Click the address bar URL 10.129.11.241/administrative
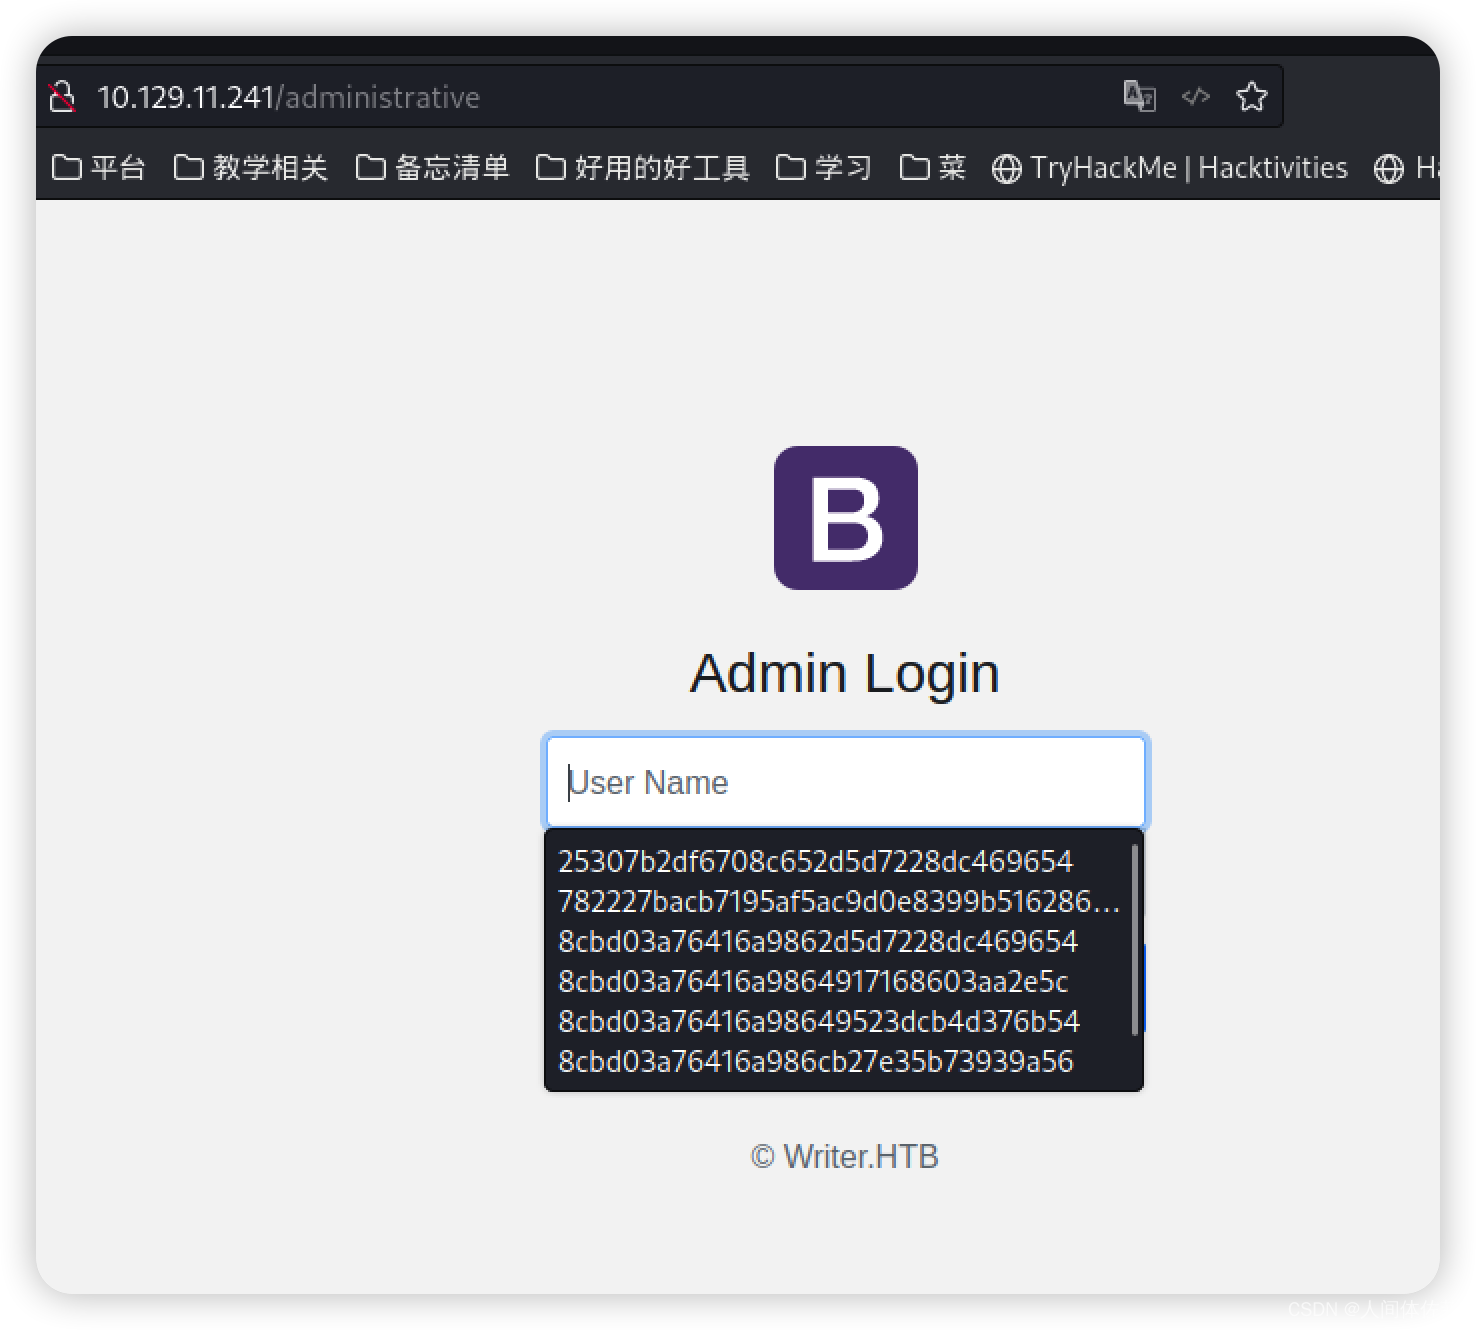Viewport: 1476px width, 1330px height. (x=289, y=97)
